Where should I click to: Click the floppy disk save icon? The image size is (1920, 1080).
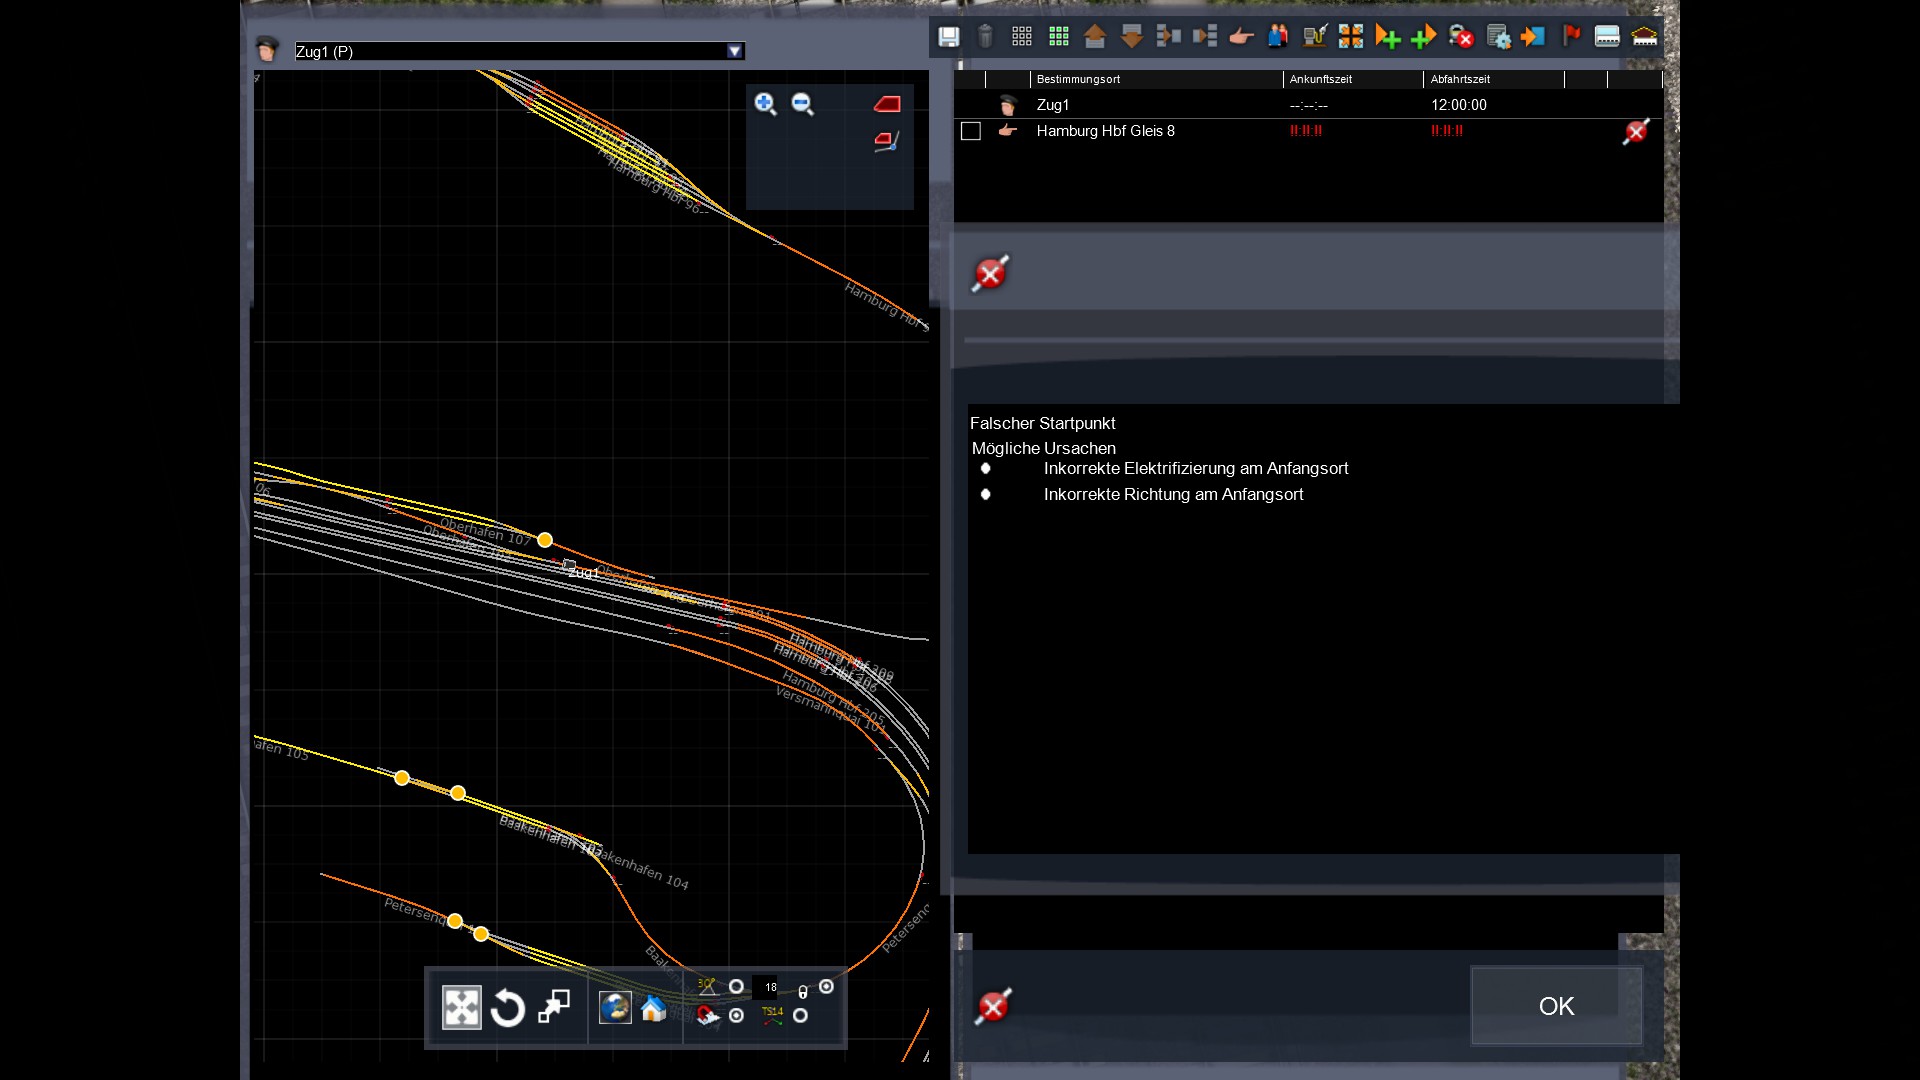tap(948, 37)
